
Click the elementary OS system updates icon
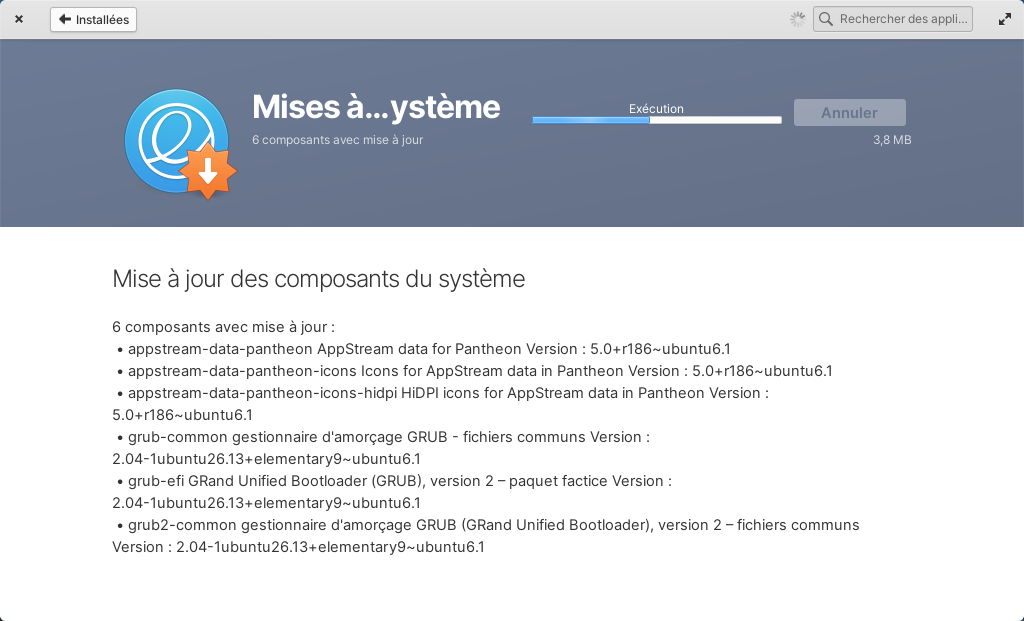pyautogui.click(x=177, y=142)
